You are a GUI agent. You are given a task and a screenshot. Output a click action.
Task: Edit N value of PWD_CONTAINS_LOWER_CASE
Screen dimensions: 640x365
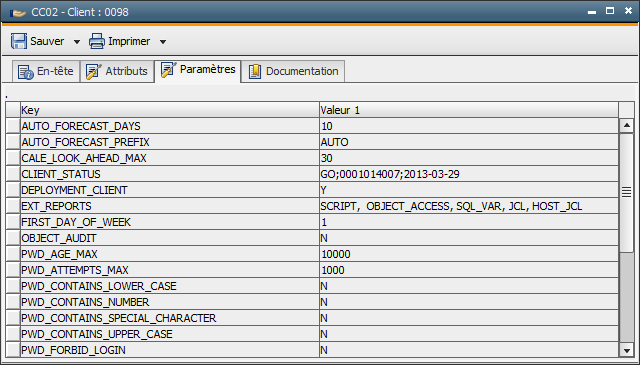pyautogui.click(x=469, y=286)
